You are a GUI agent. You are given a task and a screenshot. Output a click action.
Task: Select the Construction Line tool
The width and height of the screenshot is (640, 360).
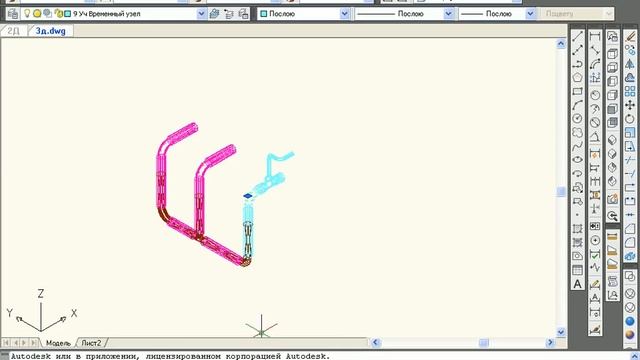pyautogui.click(x=577, y=50)
